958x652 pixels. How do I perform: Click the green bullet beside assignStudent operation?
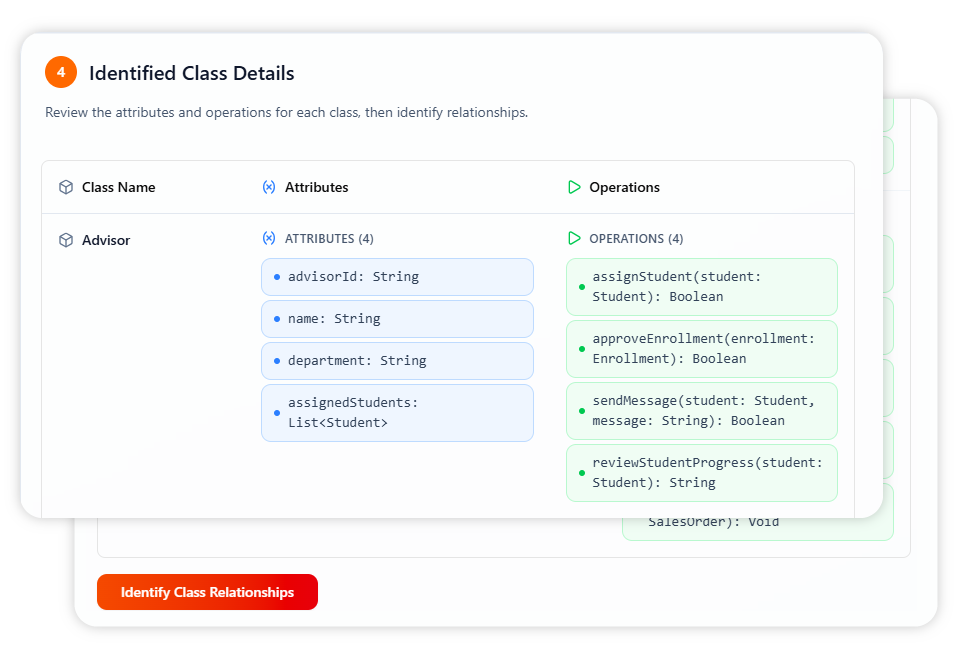tap(581, 287)
